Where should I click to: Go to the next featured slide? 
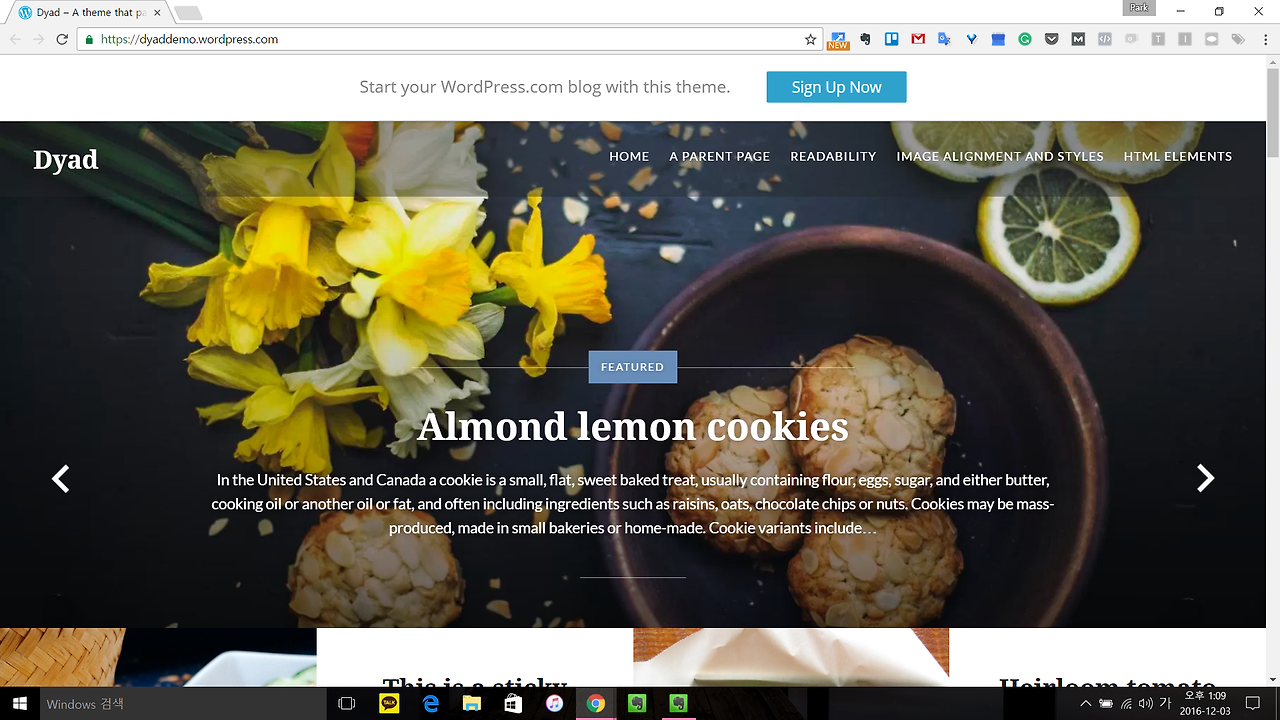(x=1206, y=479)
